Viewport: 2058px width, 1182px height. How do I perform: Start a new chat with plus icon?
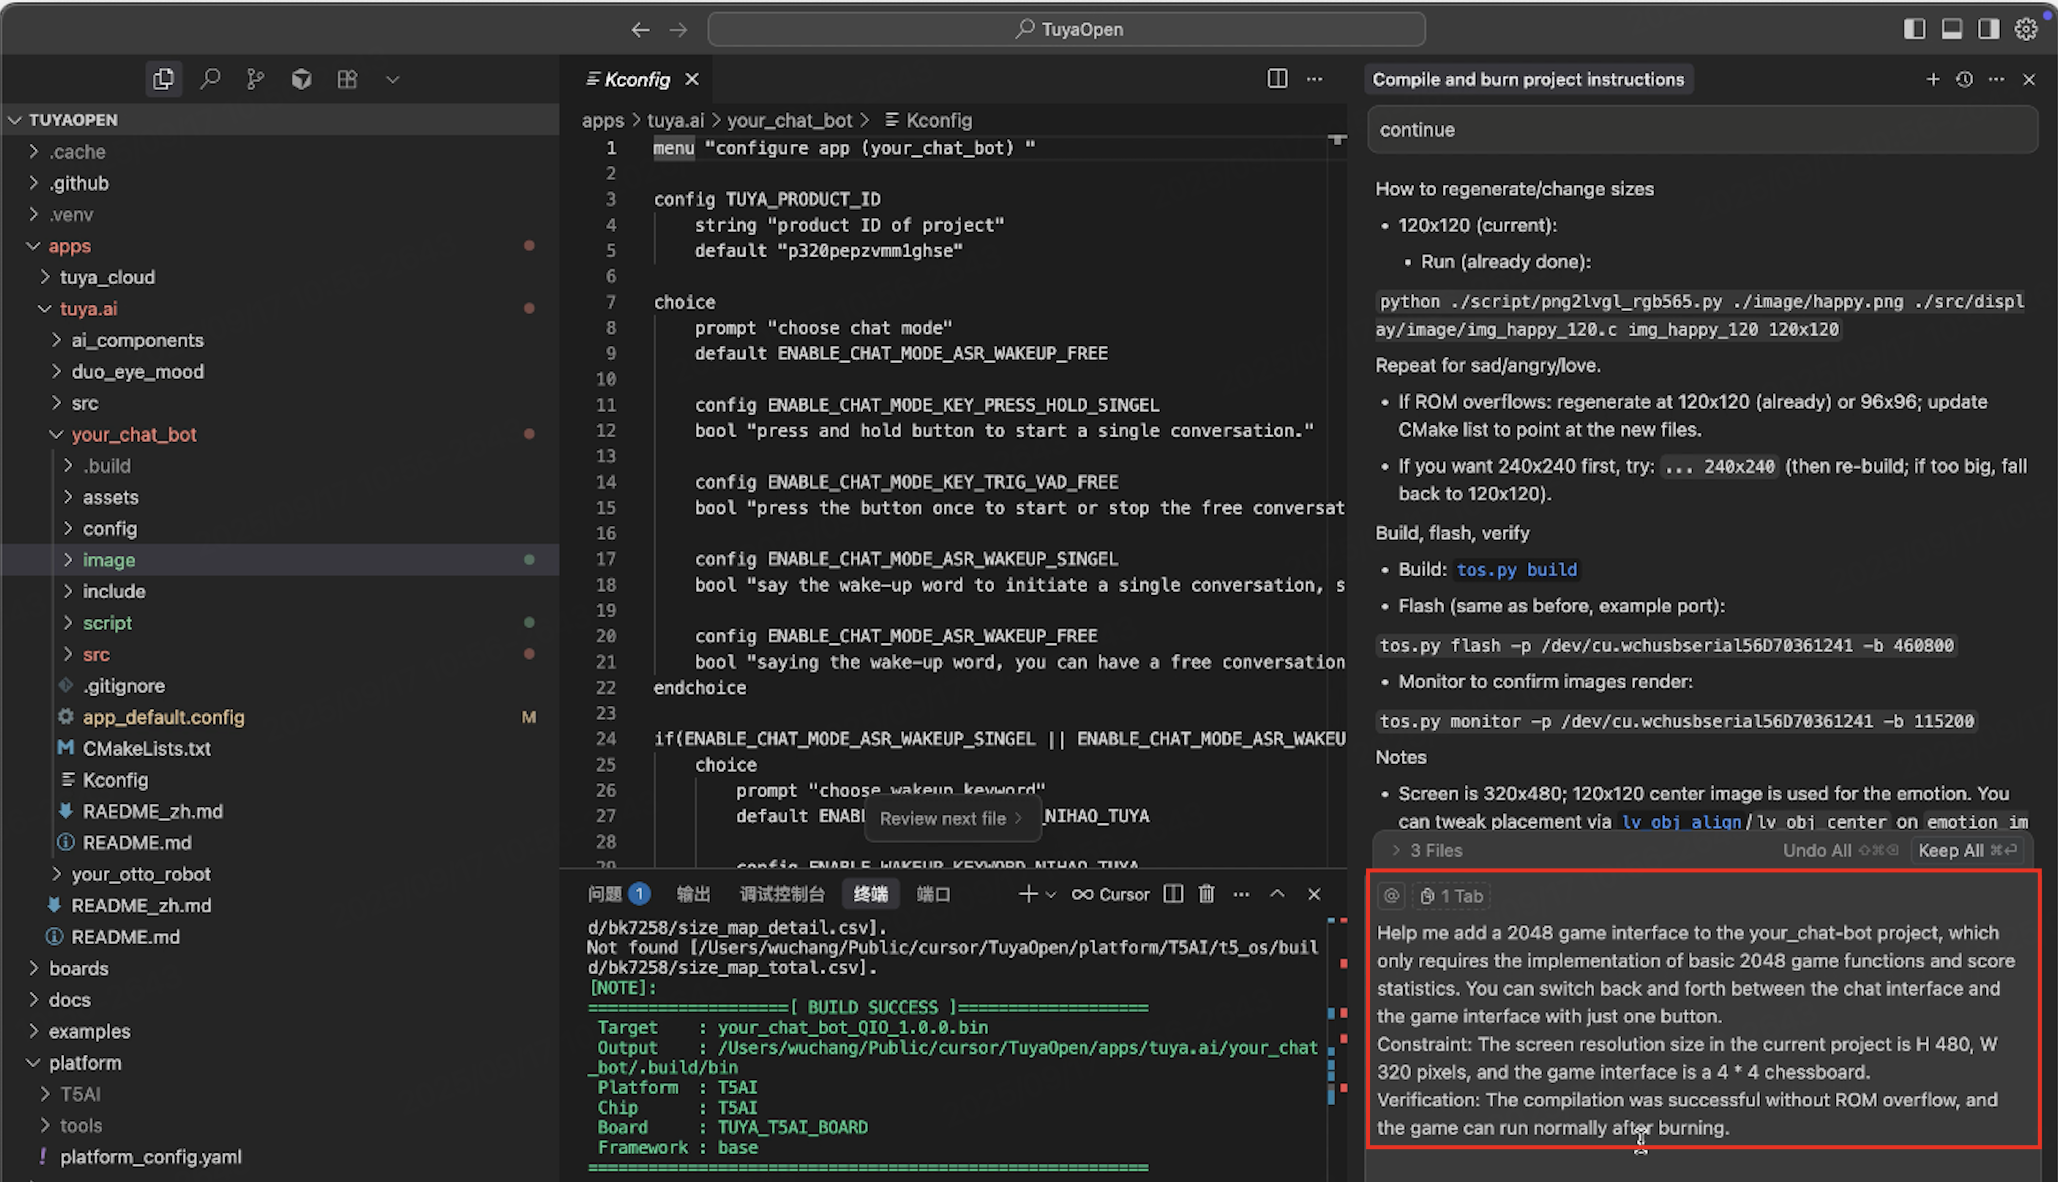(x=1932, y=79)
